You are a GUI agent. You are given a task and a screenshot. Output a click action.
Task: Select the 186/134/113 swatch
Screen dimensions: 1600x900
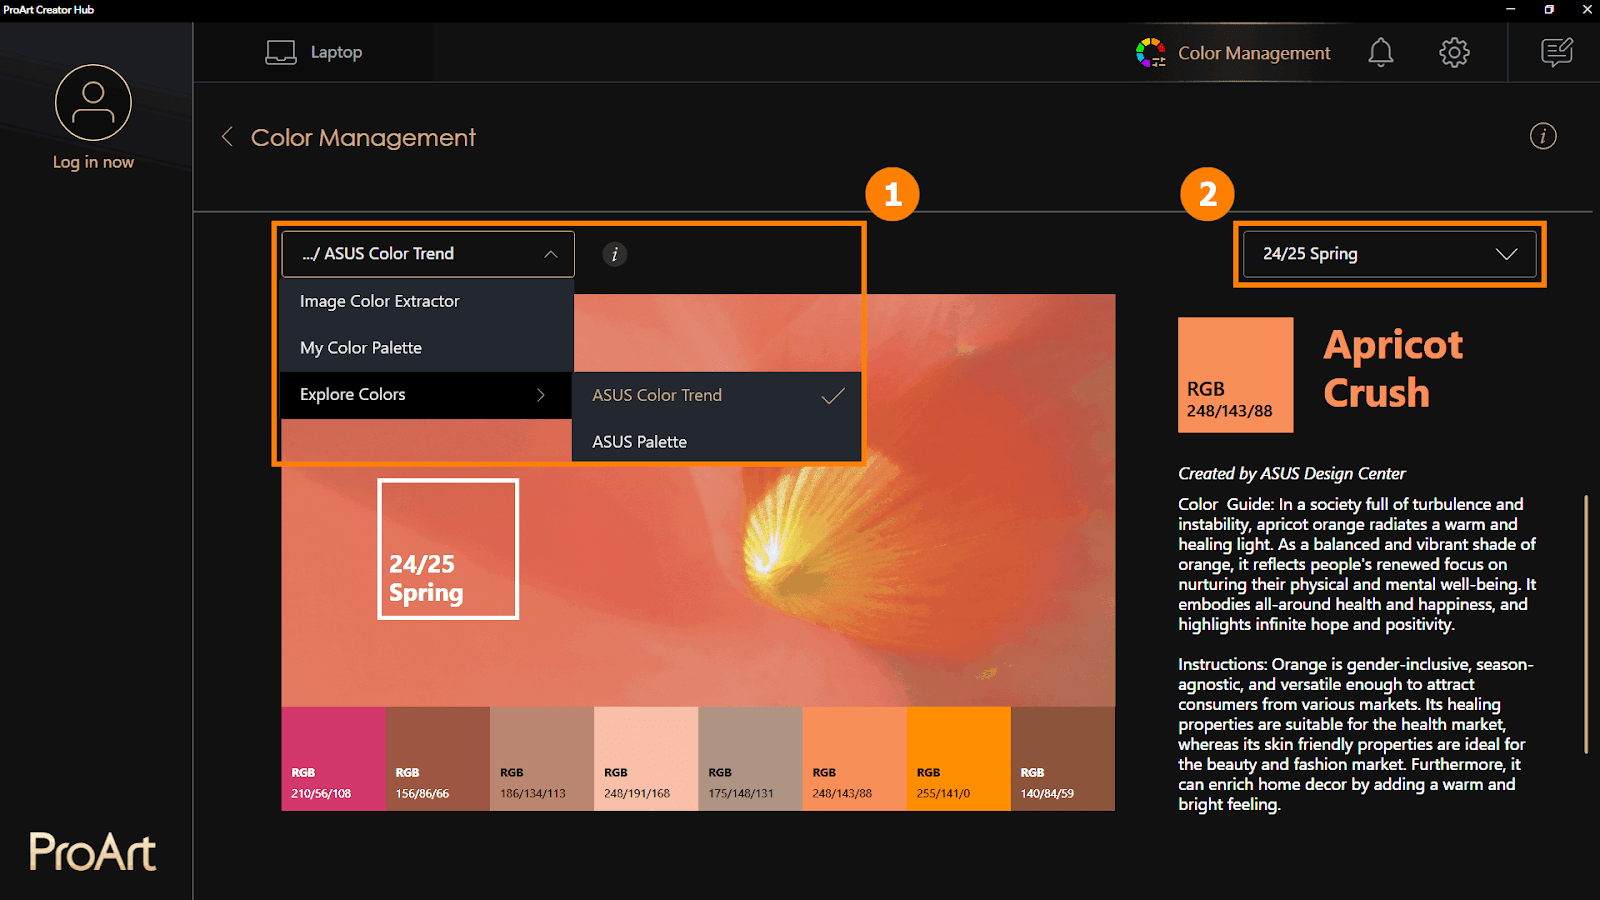542,759
